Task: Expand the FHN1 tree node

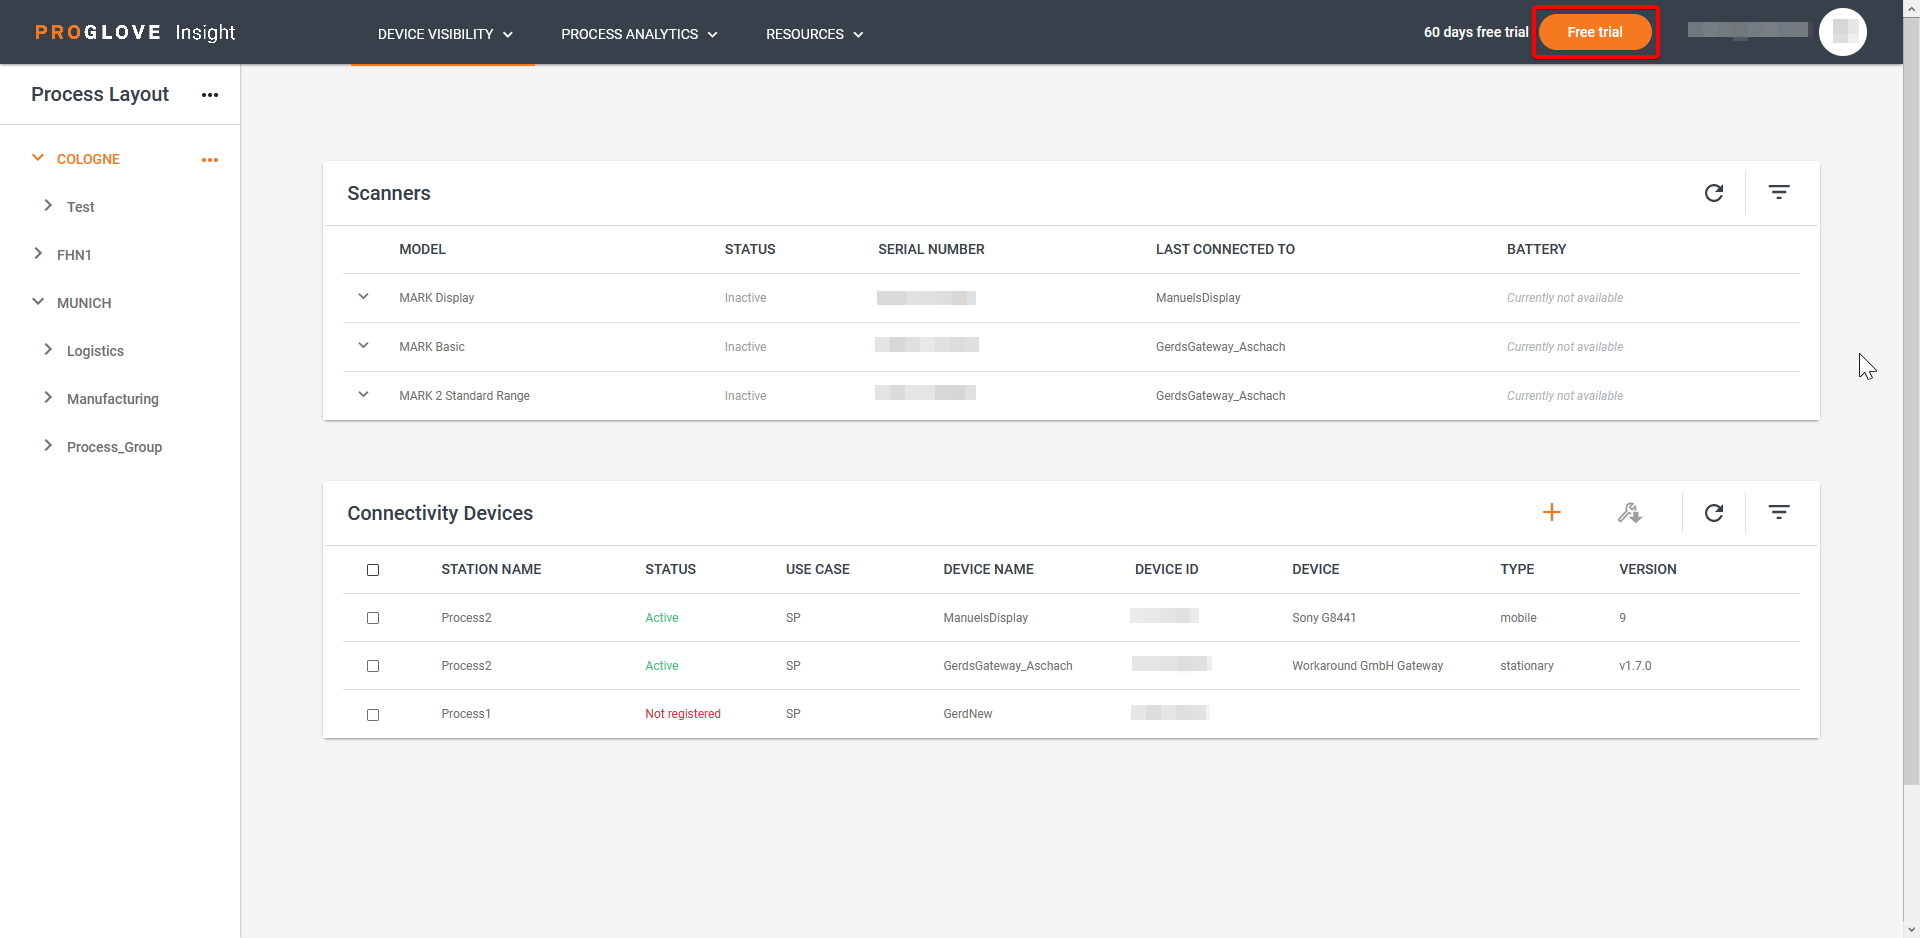Action: coord(38,254)
